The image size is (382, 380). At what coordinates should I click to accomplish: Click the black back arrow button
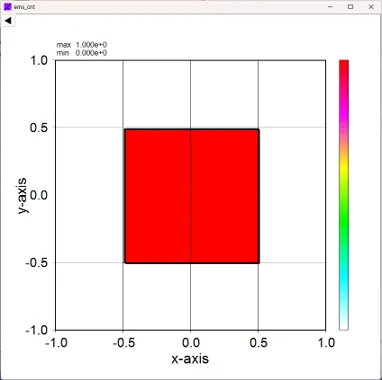click(8, 21)
